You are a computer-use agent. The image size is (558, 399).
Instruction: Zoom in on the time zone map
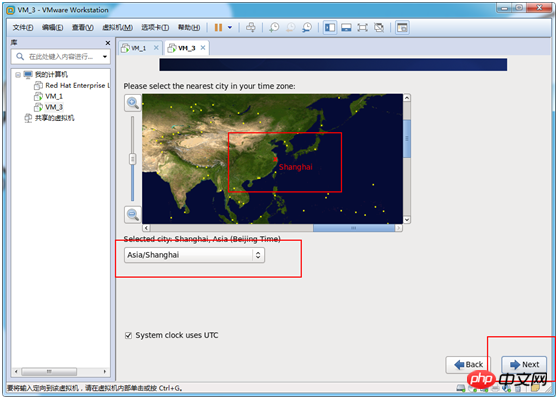(x=133, y=103)
